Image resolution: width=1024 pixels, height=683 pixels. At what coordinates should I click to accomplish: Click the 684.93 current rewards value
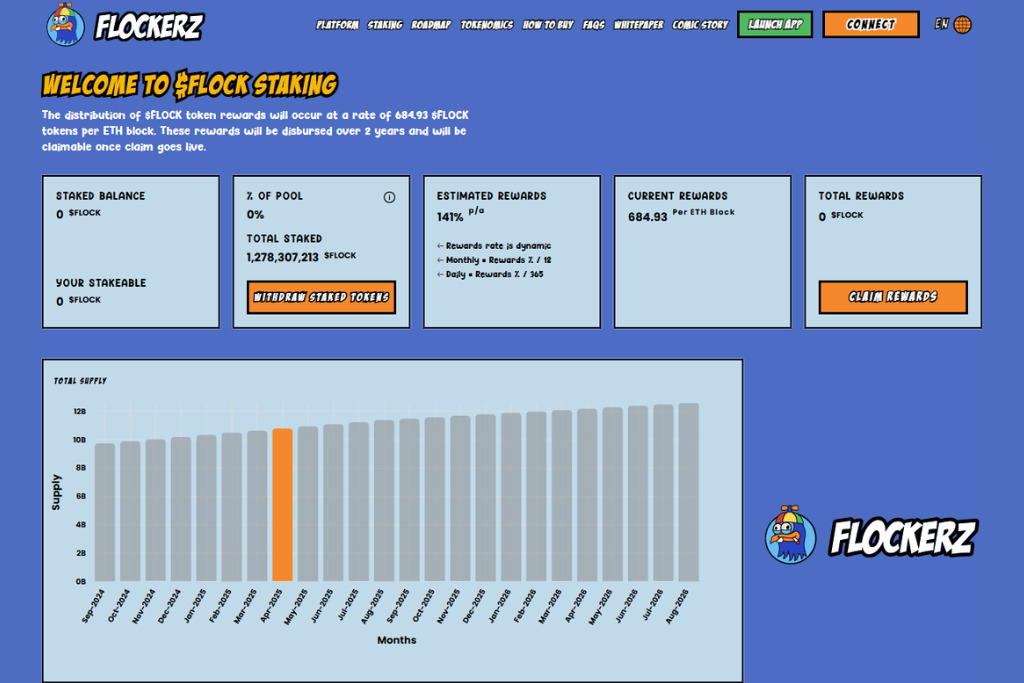(647, 217)
